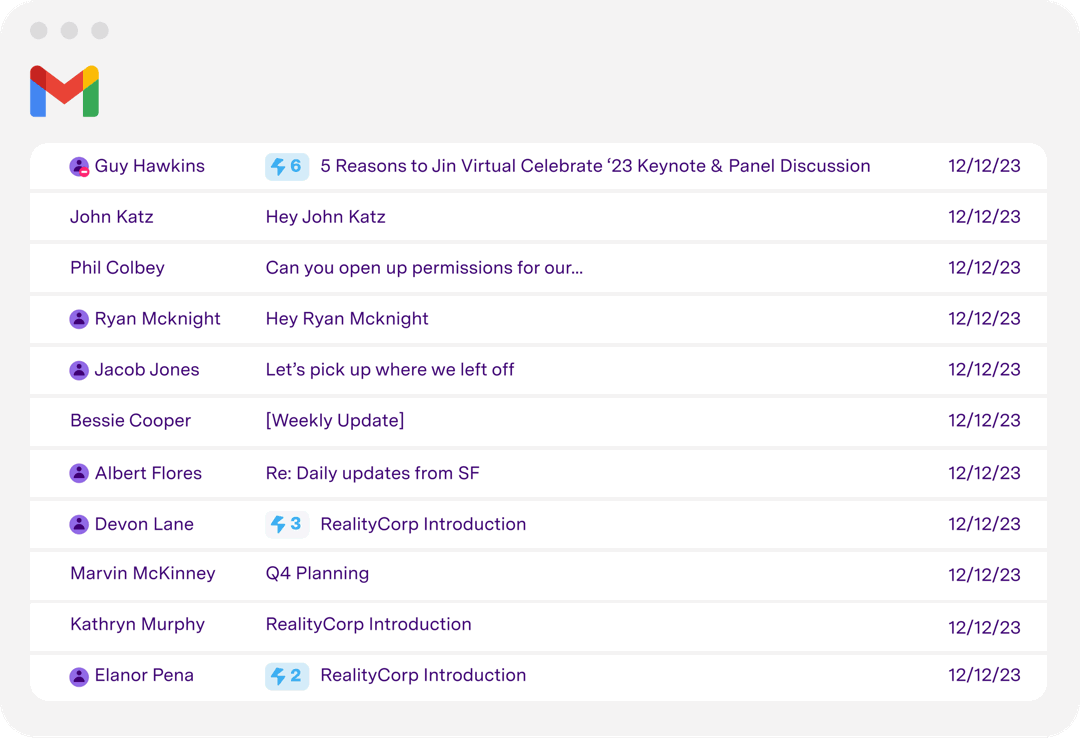
Task: Open 'Re: Daily updates from SF' email
Action: 373,472
